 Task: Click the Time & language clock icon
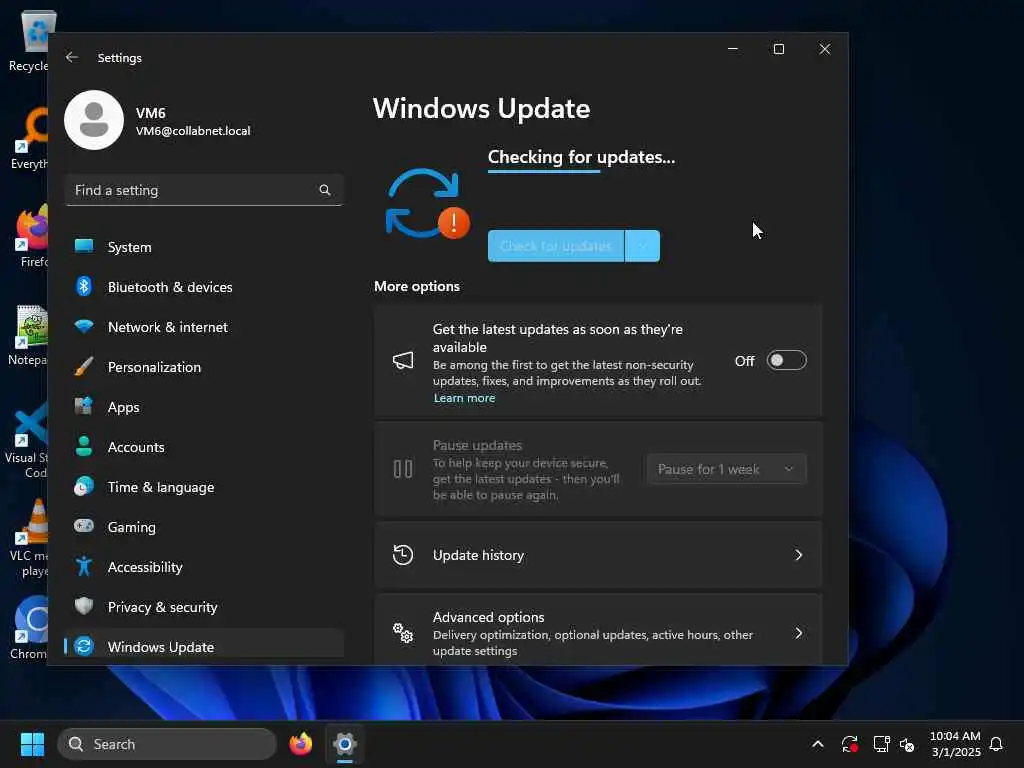coord(84,487)
